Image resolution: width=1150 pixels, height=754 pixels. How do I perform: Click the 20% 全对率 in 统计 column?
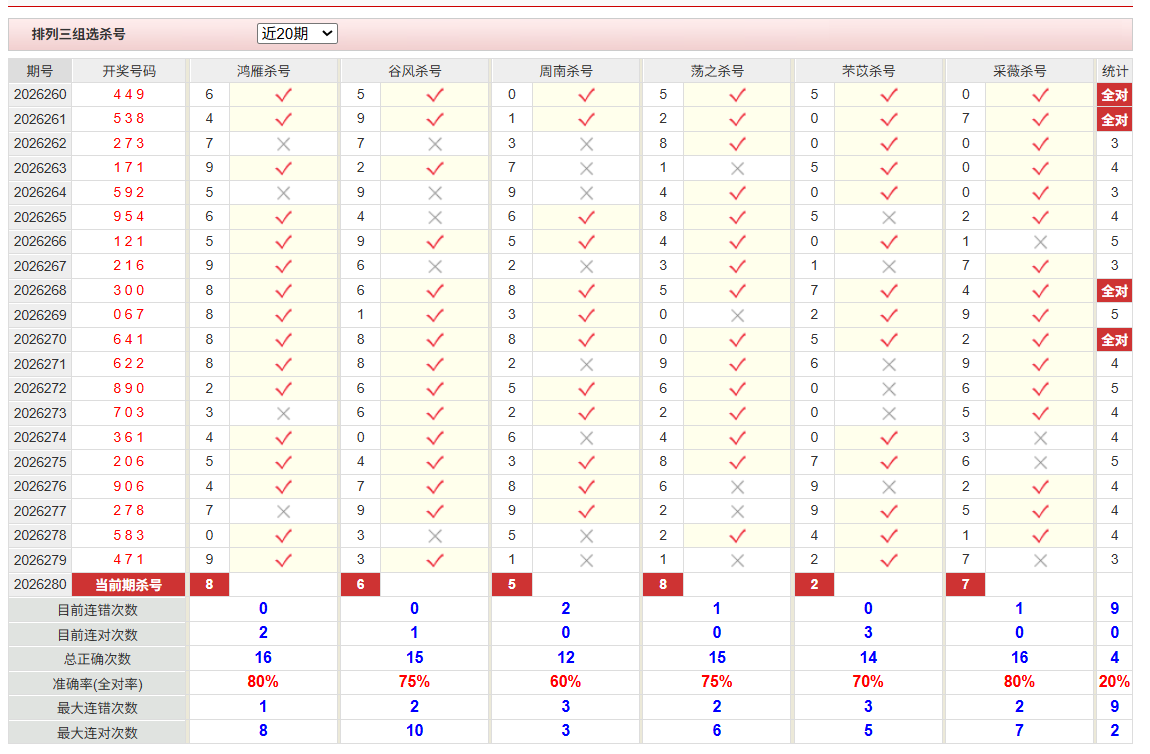coord(1114,682)
